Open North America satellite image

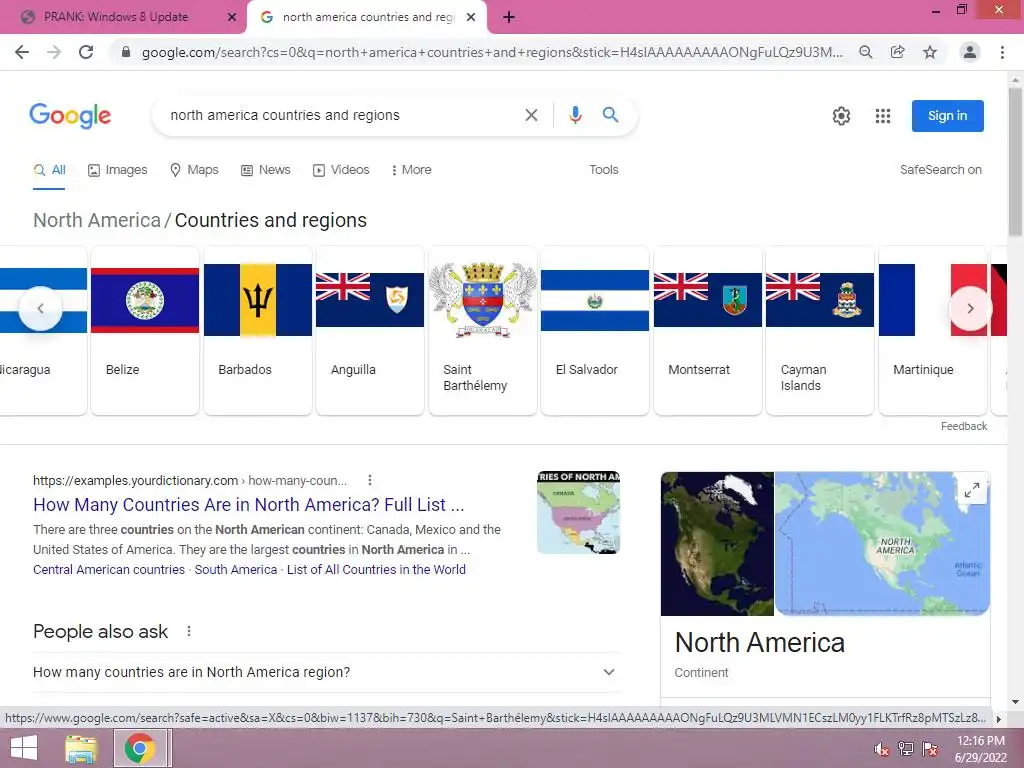717,543
